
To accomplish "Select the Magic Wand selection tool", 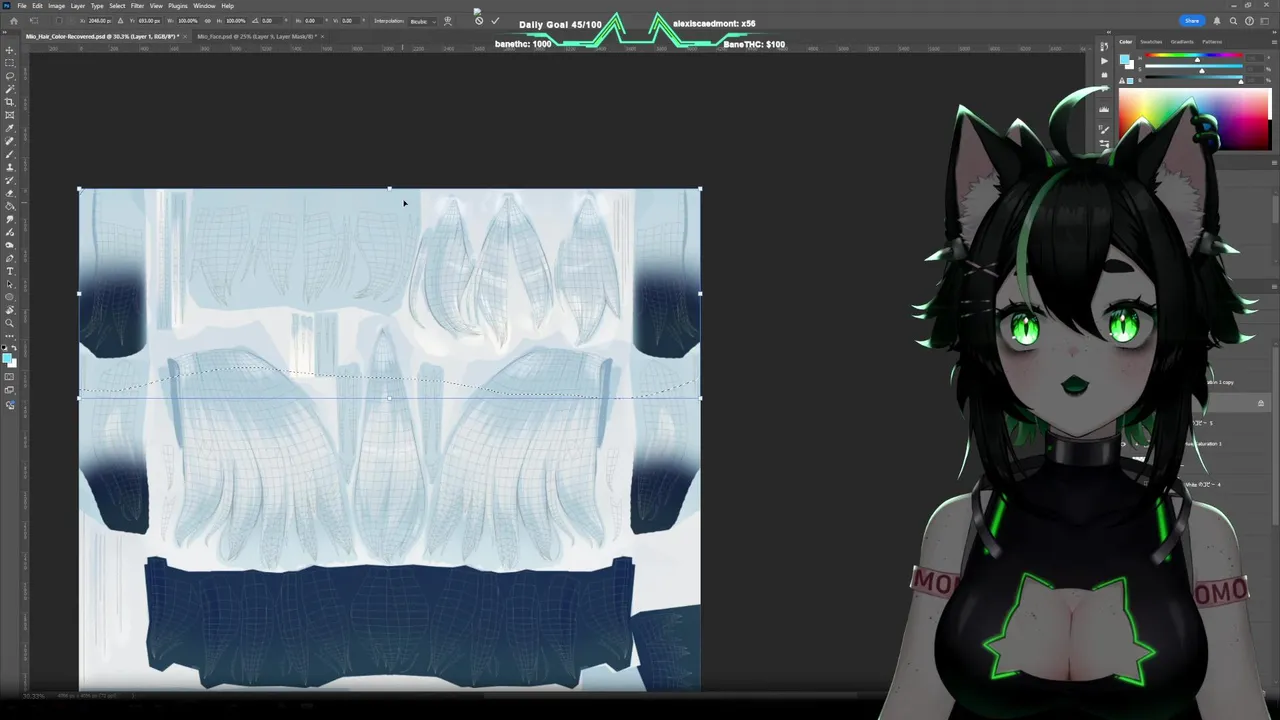I will (10, 89).
